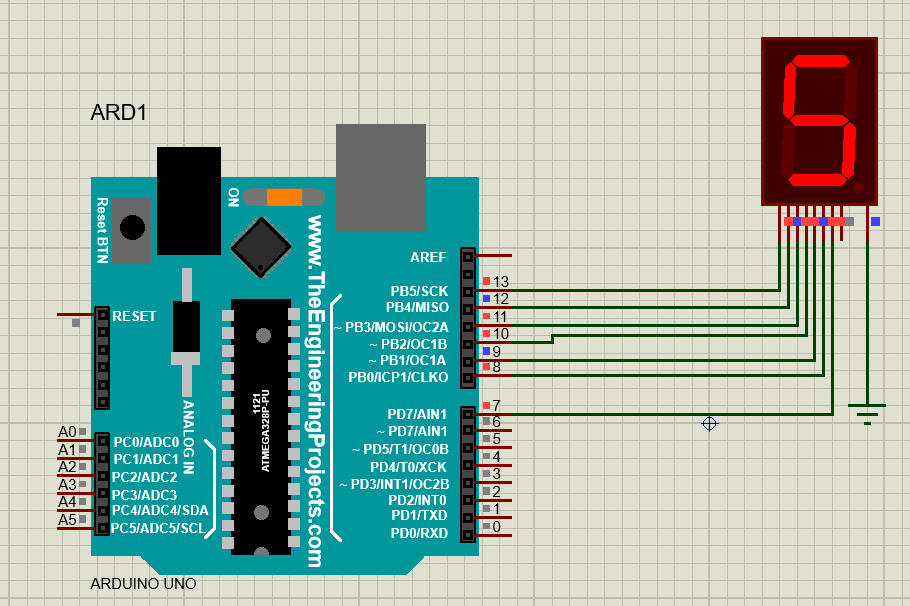Viewport: 910px width, 606px height.
Task: Click pin 2 label
Action: 496,492
